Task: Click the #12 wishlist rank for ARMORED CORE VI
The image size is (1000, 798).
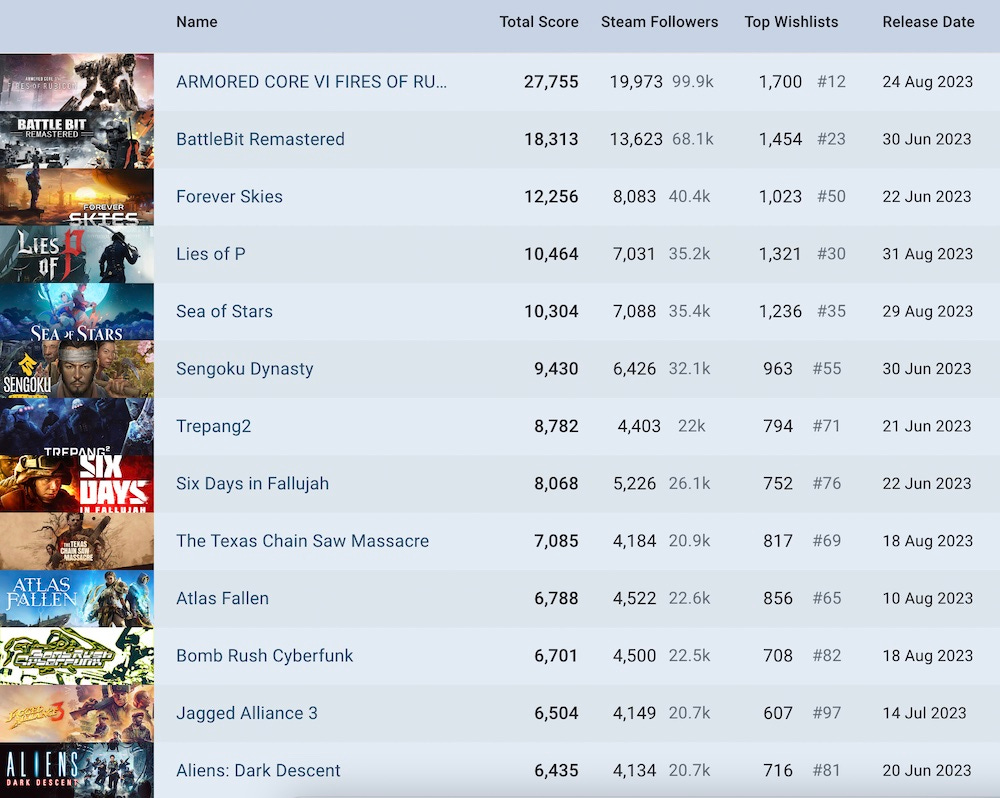Action: click(832, 82)
